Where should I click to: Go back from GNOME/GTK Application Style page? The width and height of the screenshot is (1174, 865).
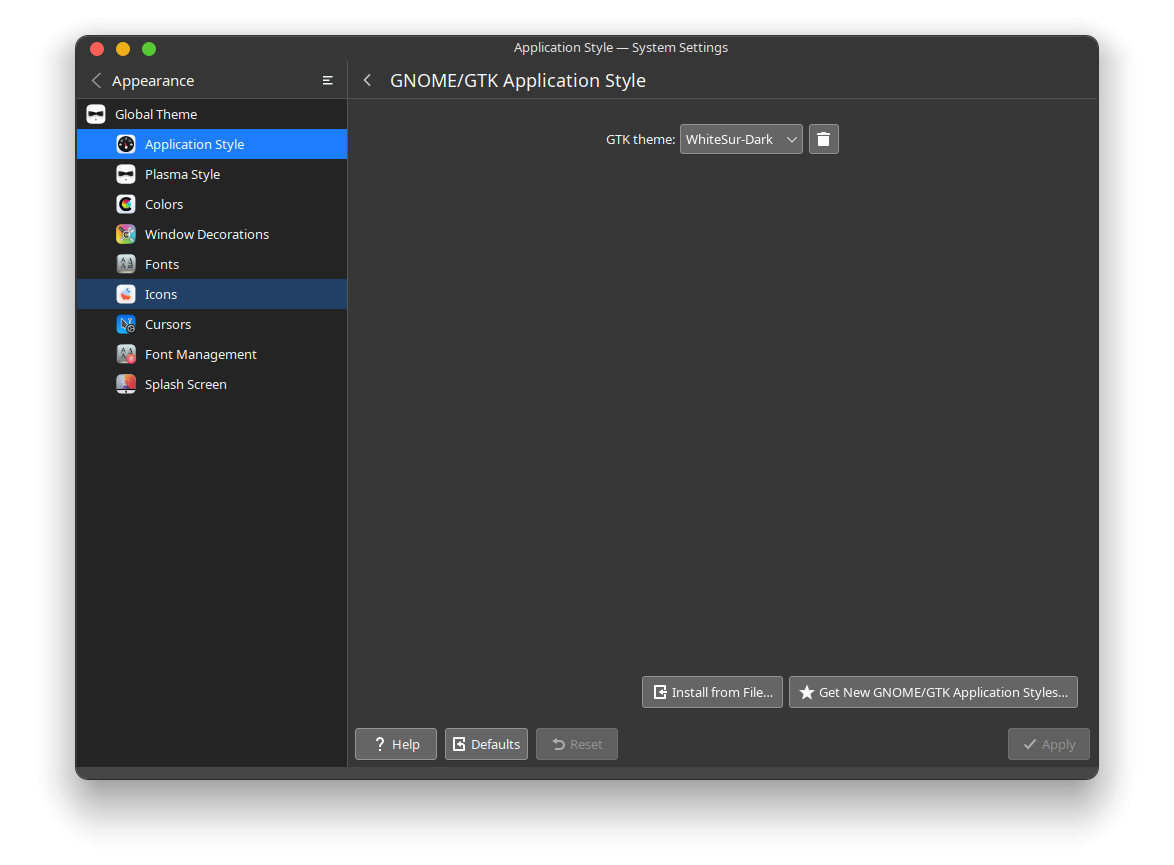(367, 80)
